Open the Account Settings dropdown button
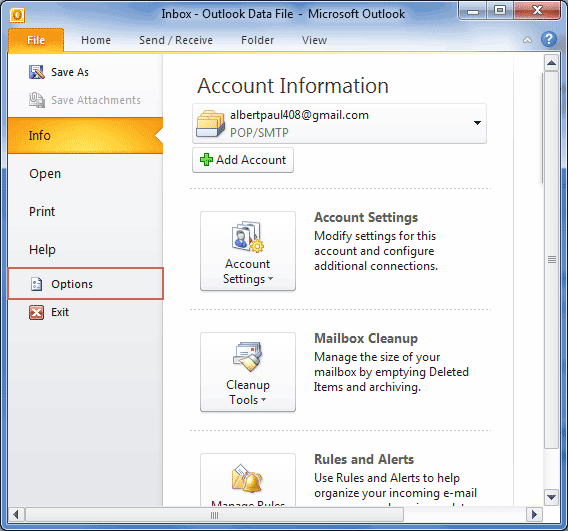 [248, 251]
